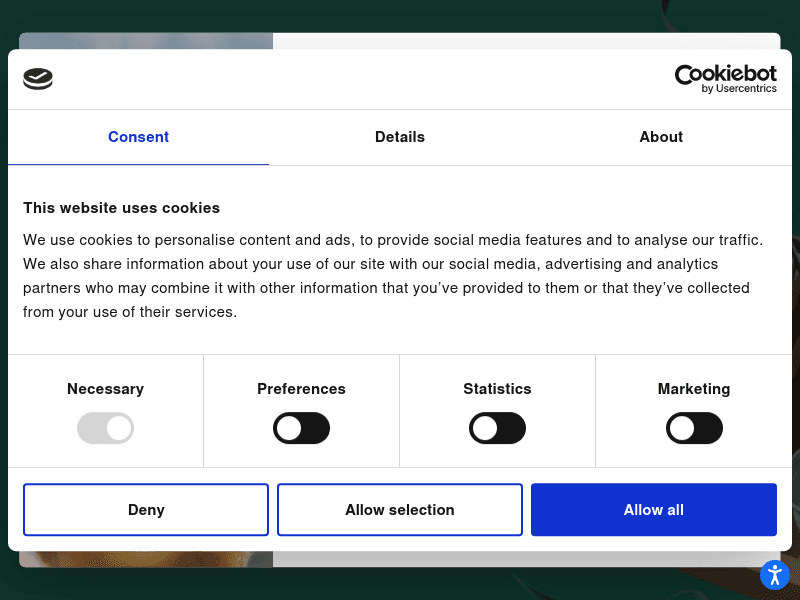Click the 'This website uses cookies' heading
800x600 pixels.
click(x=121, y=208)
